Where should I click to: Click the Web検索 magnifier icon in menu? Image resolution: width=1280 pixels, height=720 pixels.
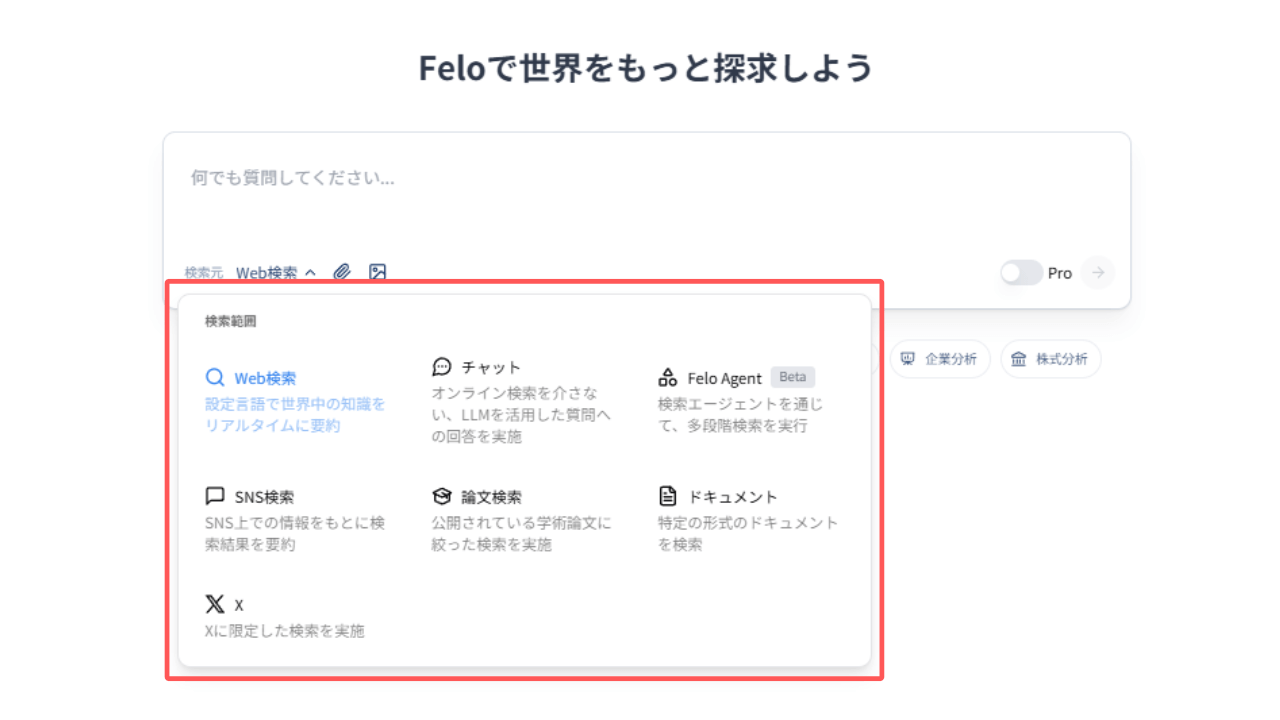click(215, 378)
